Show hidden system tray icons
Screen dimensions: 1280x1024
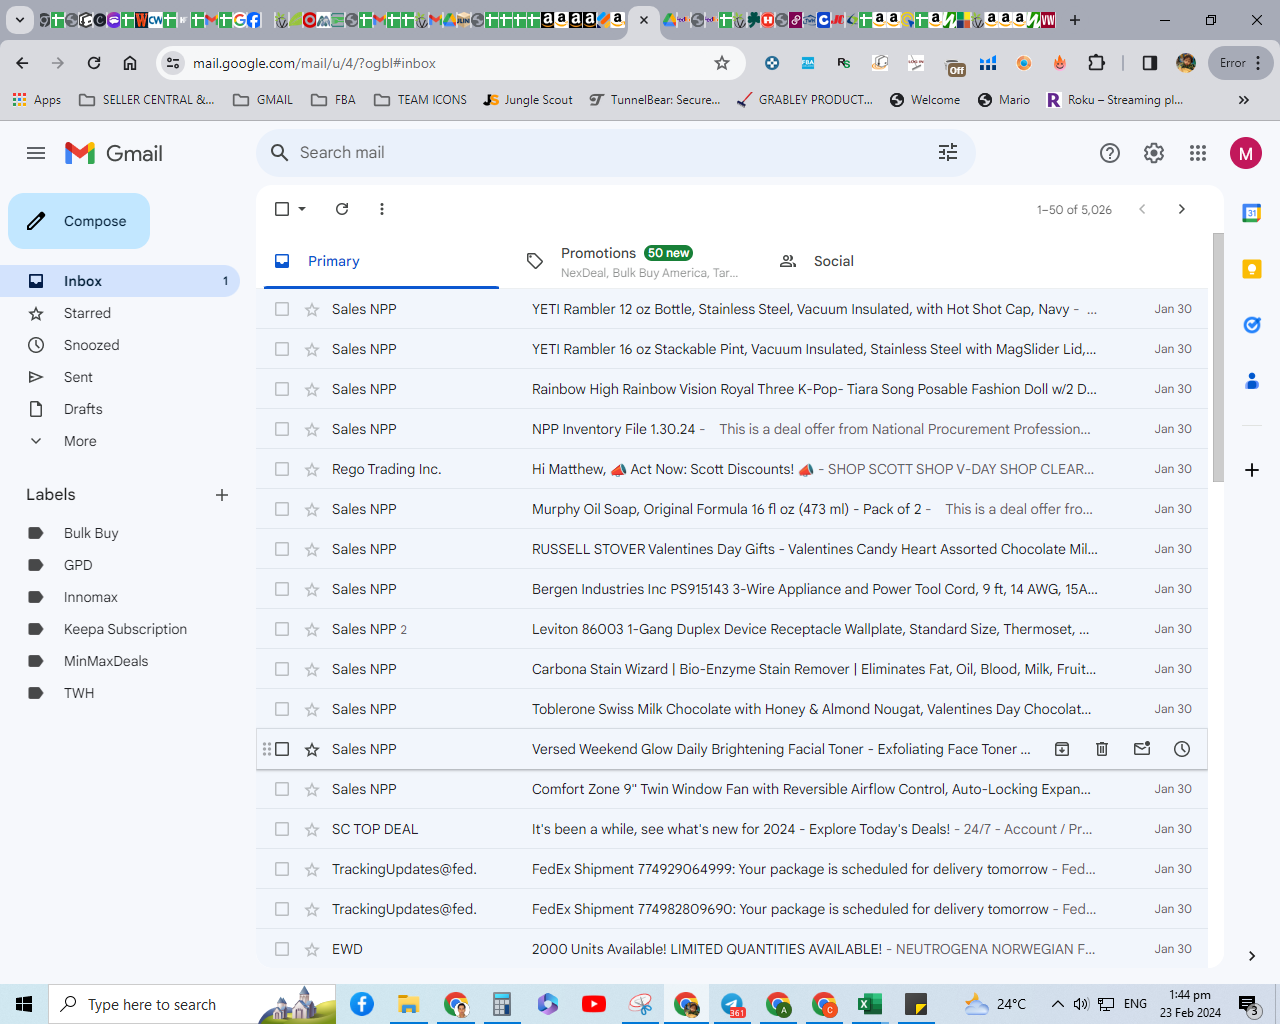(x=1057, y=1004)
